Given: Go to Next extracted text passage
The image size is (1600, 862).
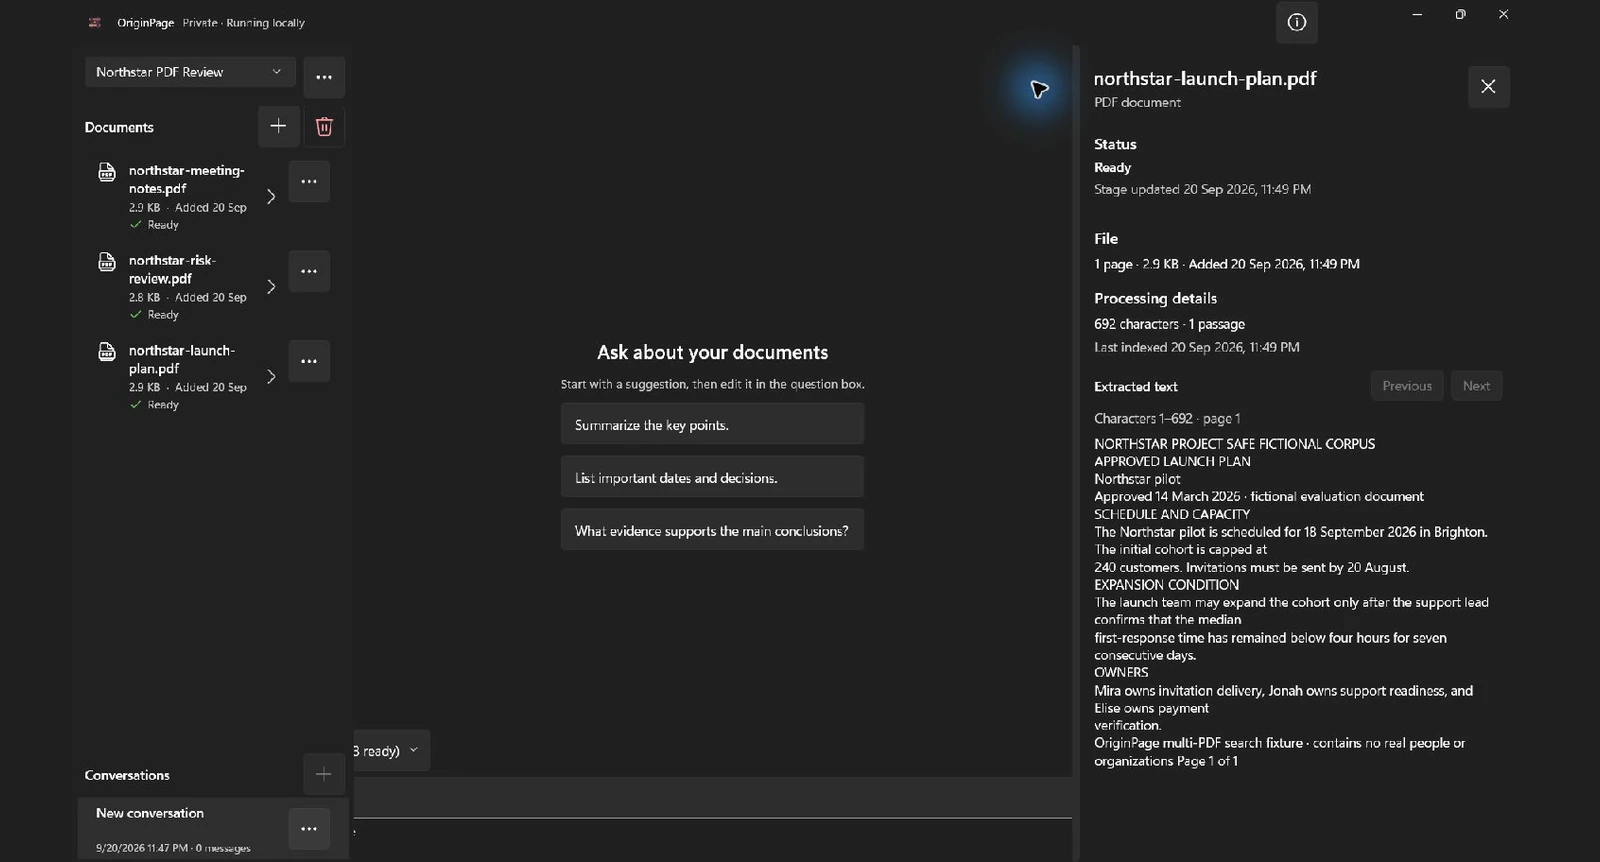Looking at the screenshot, I should (1476, 386).
